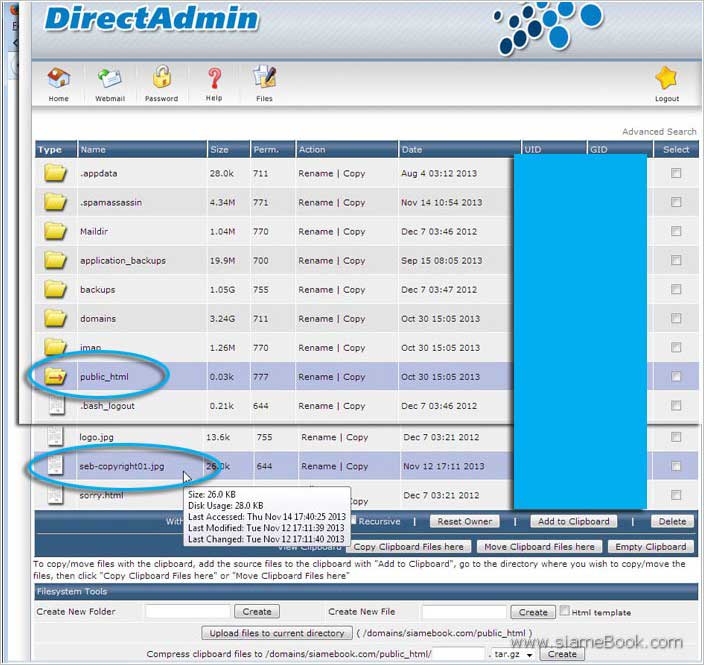Sort the list by Type column

[49, 150]
